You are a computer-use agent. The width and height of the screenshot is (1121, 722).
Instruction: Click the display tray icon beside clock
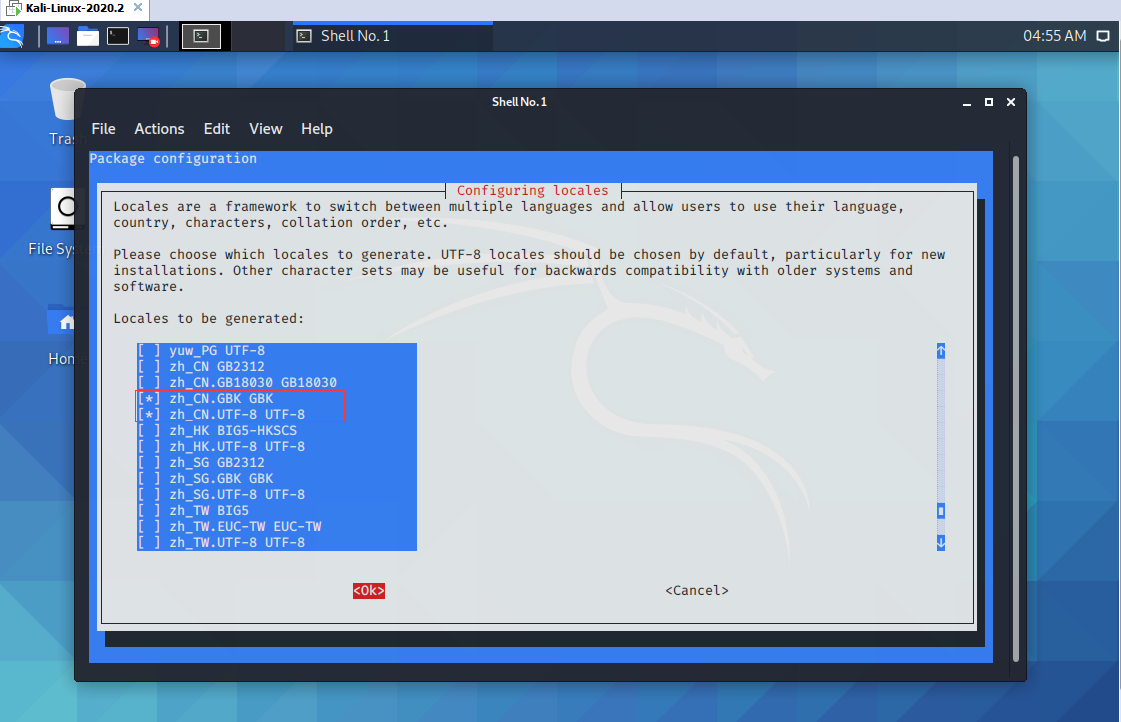1104,36
